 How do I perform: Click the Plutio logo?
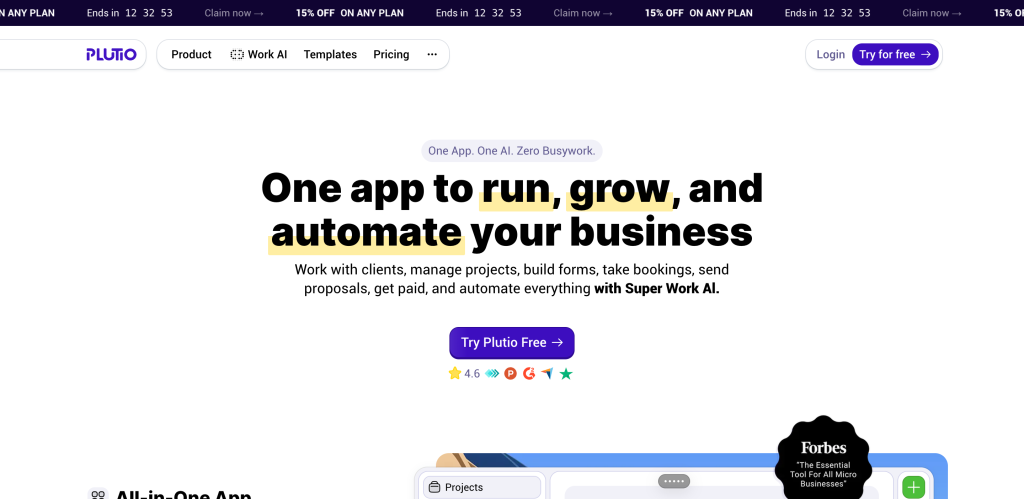click(110, 55)
